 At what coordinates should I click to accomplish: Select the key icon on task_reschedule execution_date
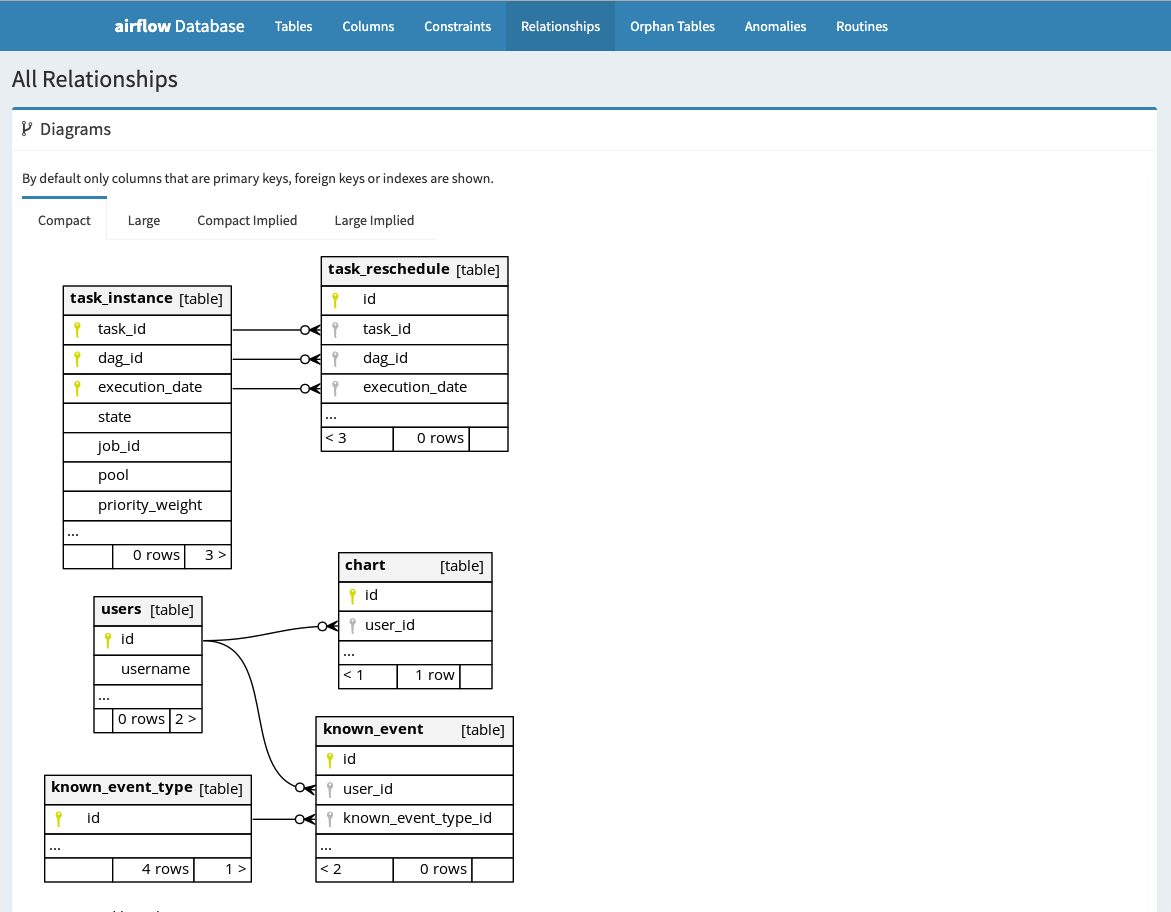pos(335,387)
